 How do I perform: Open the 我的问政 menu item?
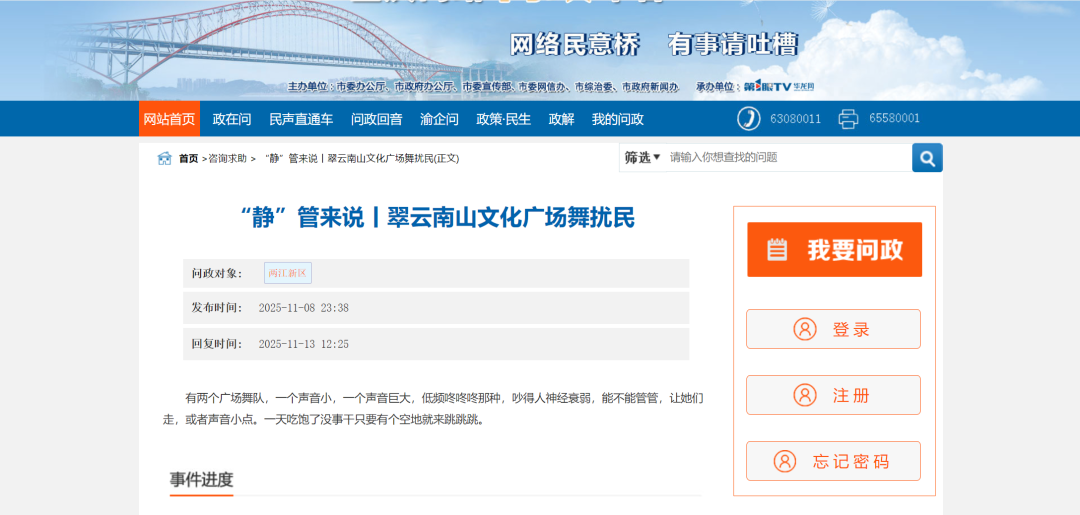(618, 119)
